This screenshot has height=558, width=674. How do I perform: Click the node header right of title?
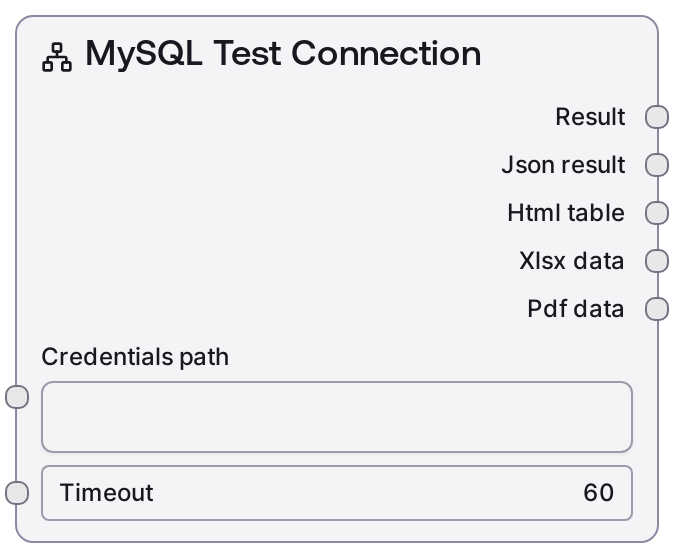[x=570, y=54]
